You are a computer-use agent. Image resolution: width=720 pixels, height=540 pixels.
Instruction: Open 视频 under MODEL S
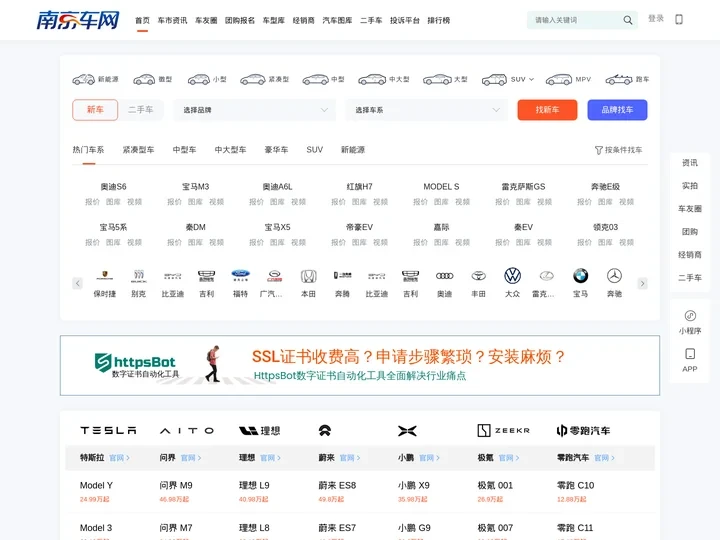tap(462, 202)
